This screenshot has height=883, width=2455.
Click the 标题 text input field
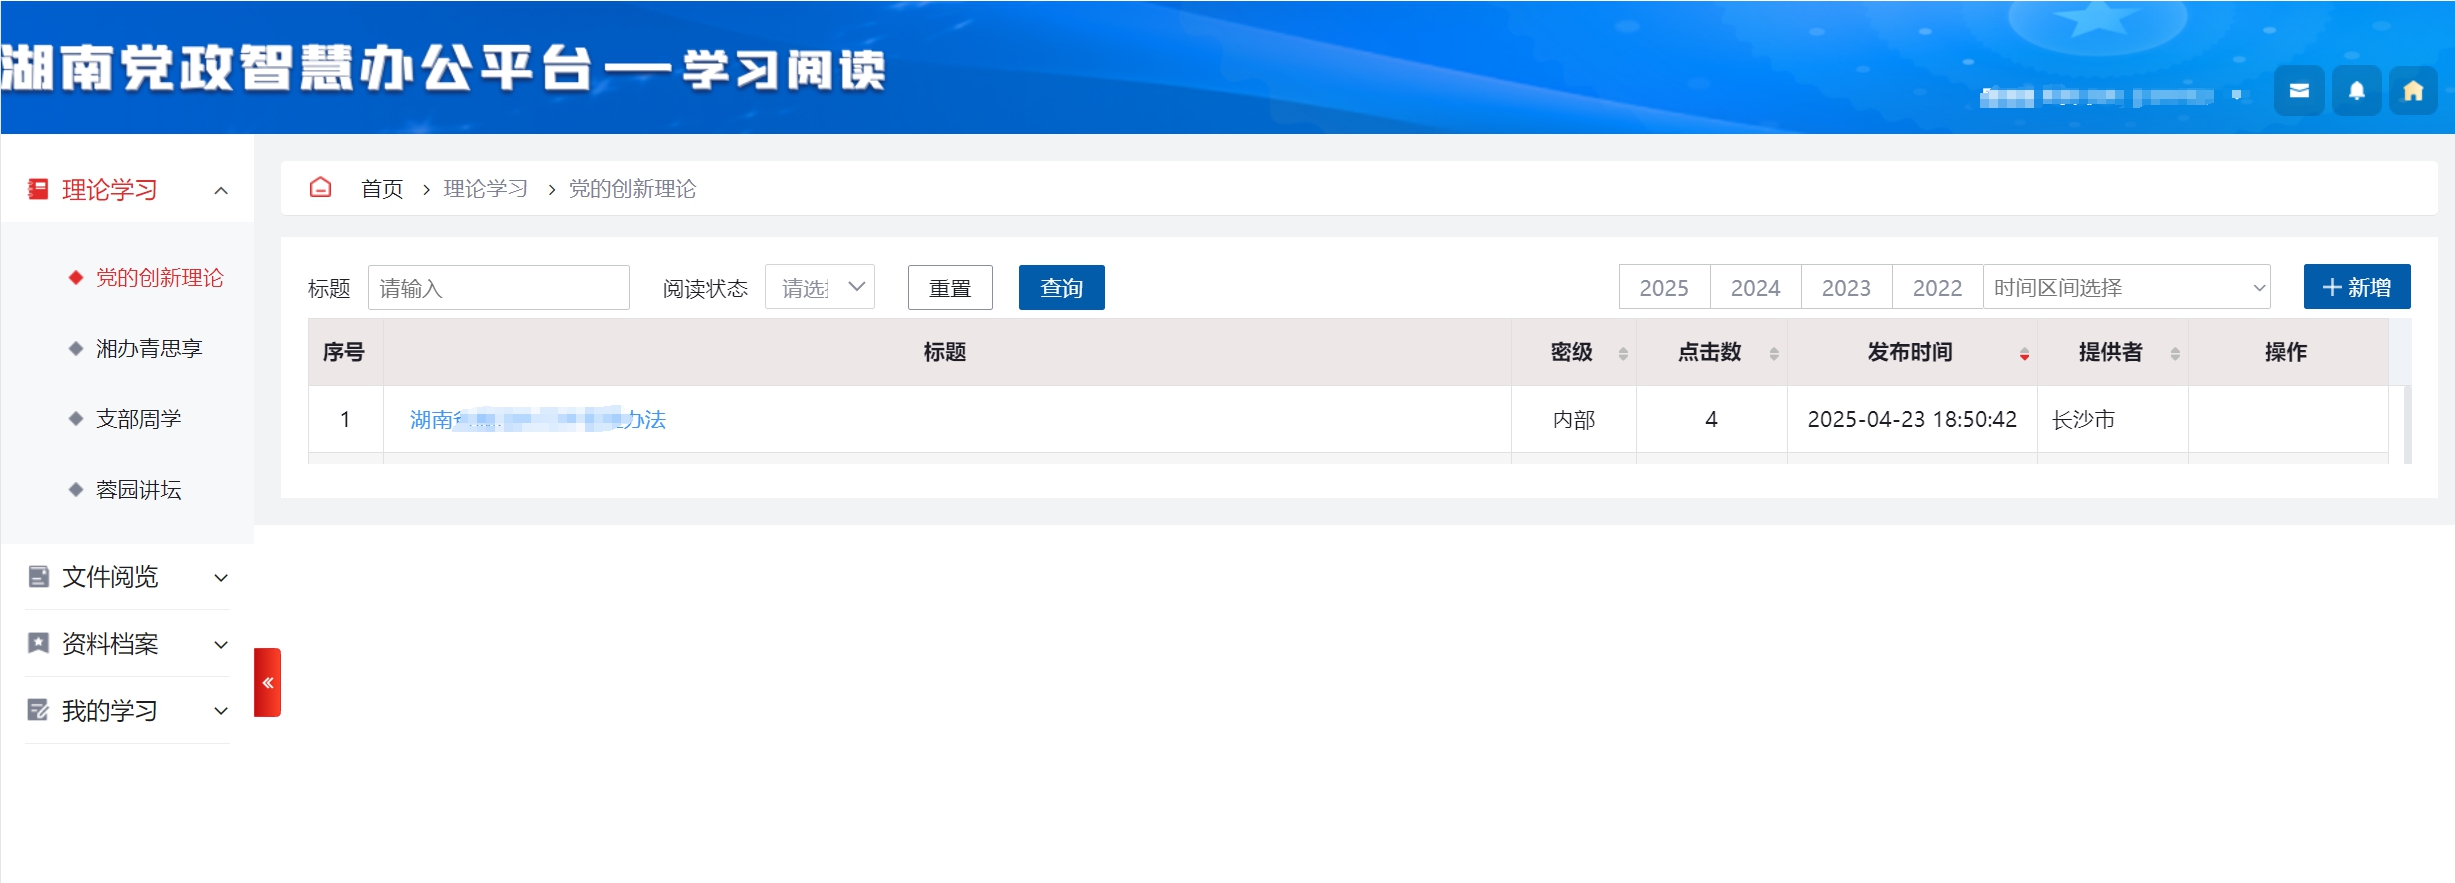(x=498, y=288)
